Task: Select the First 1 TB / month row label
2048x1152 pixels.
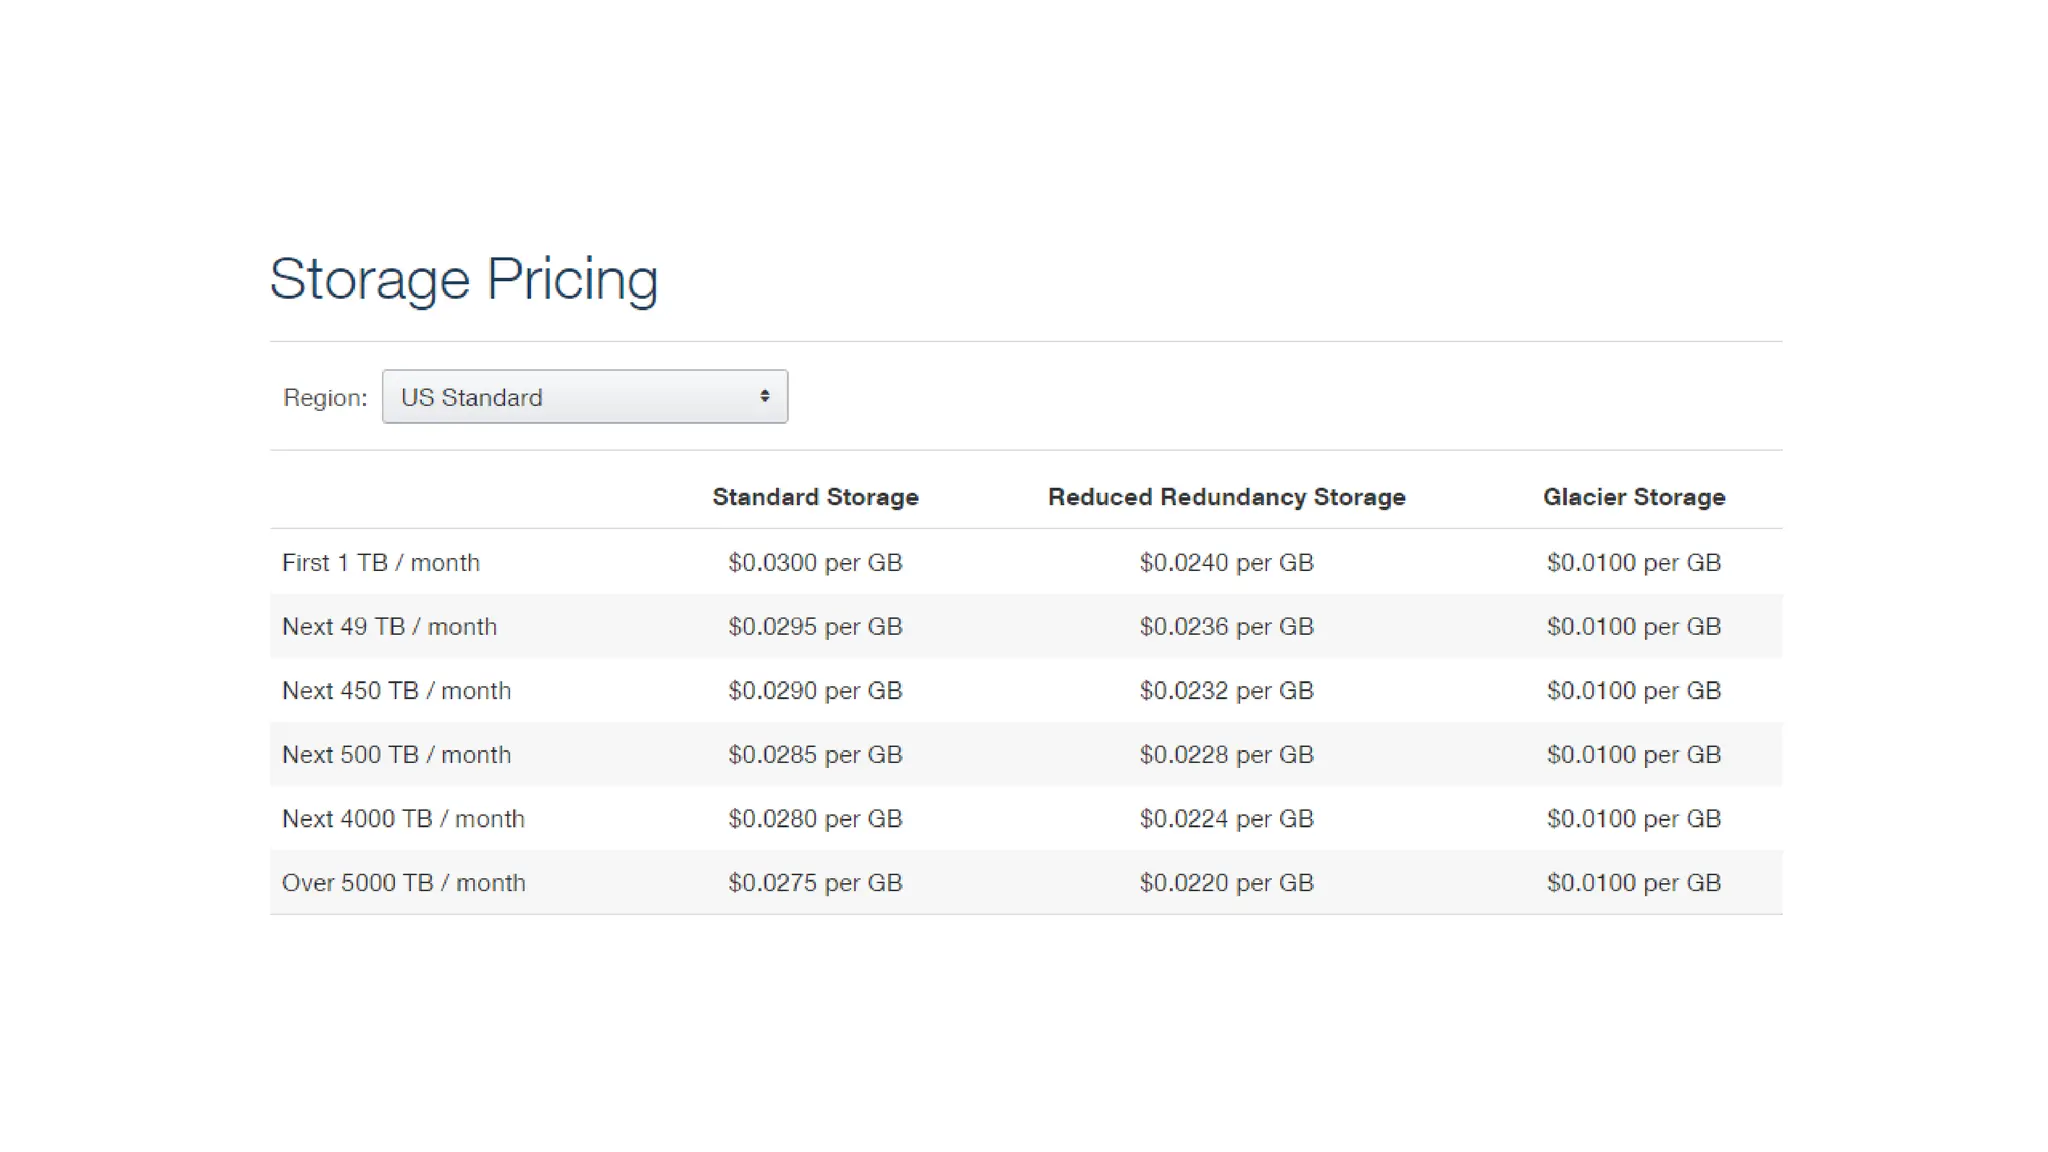Action: click(380, 563)
